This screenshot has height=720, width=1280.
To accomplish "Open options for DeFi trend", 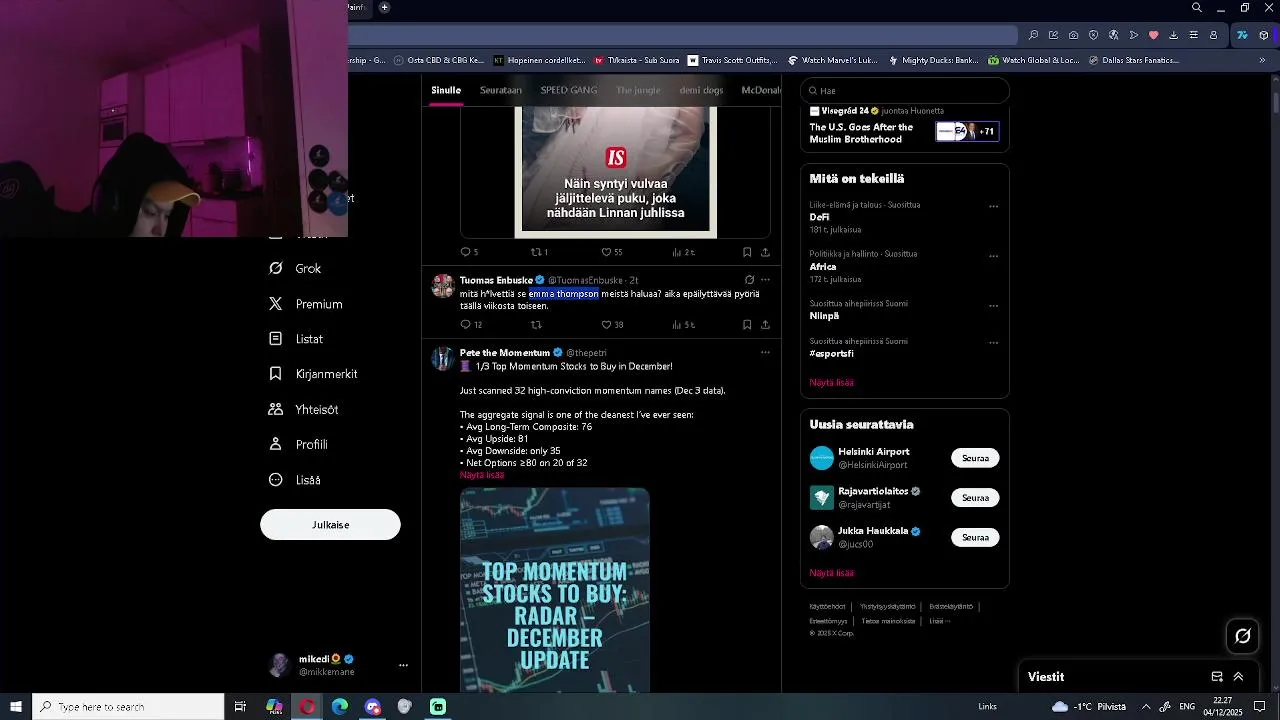I will (x=993, y=207).
